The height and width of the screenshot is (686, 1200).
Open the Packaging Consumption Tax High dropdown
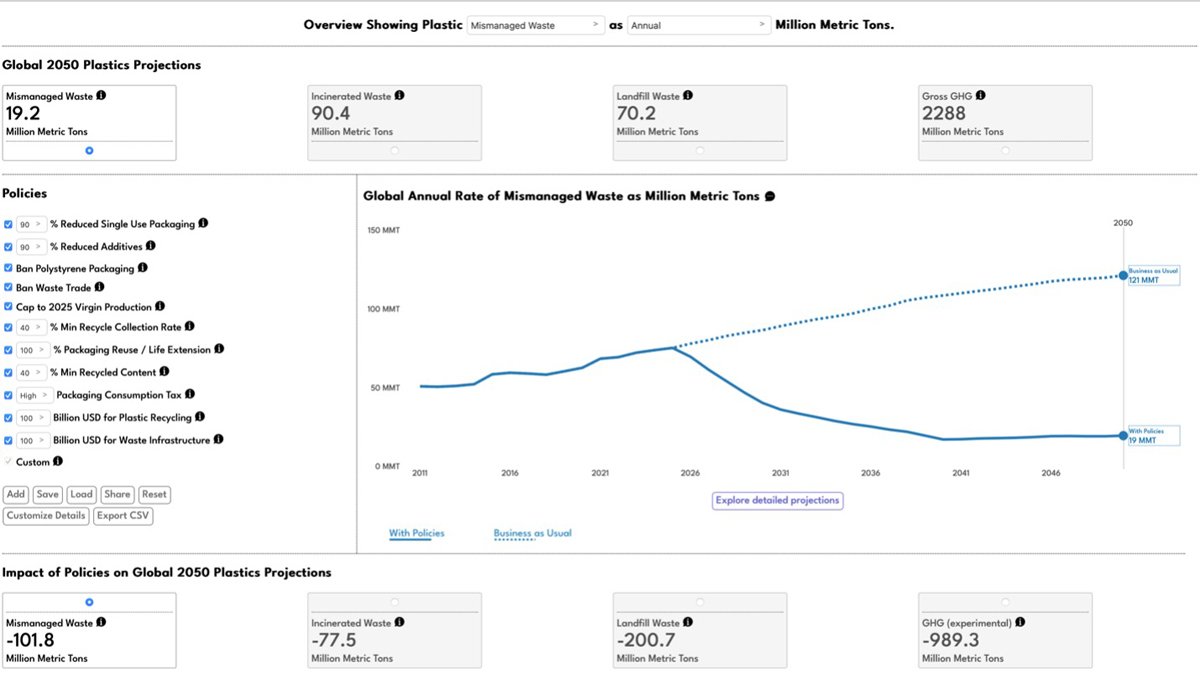point(35,396)
